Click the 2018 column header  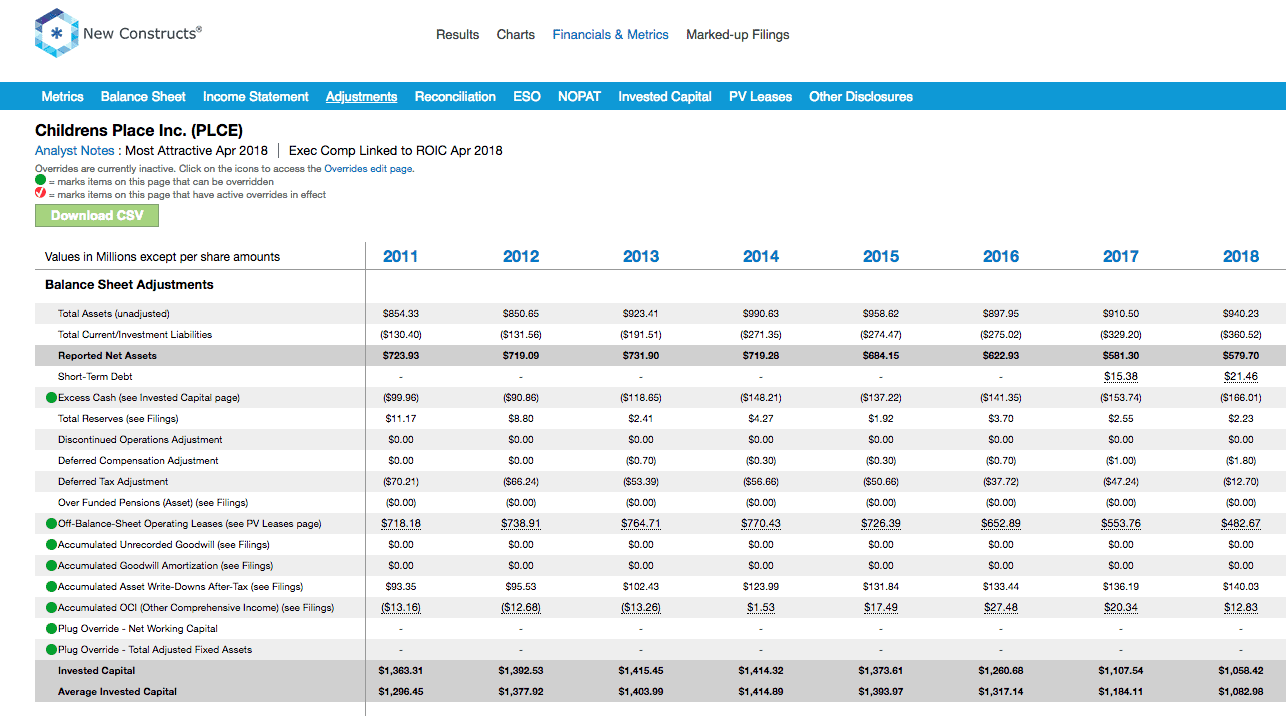coord(1241,257)
